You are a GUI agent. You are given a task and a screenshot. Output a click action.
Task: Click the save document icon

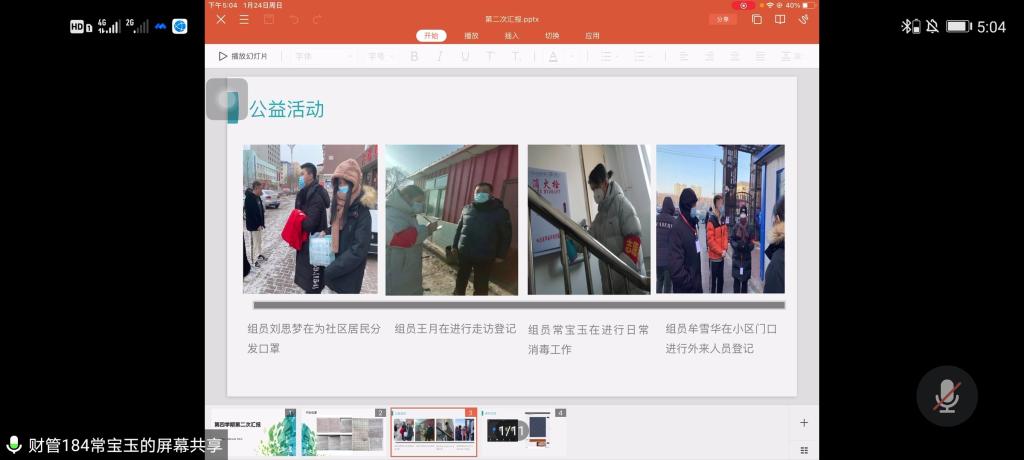tap(268, 20)
